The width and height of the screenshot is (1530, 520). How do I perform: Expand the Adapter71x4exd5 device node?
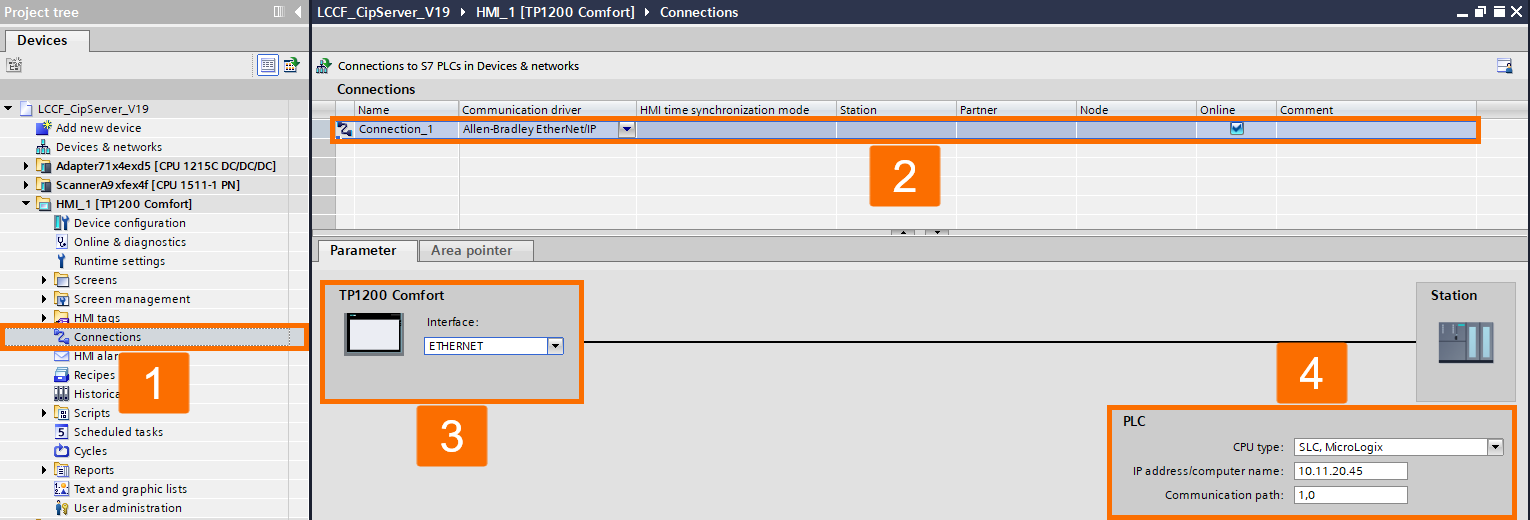pyautogui.click(x=27, y=166)
